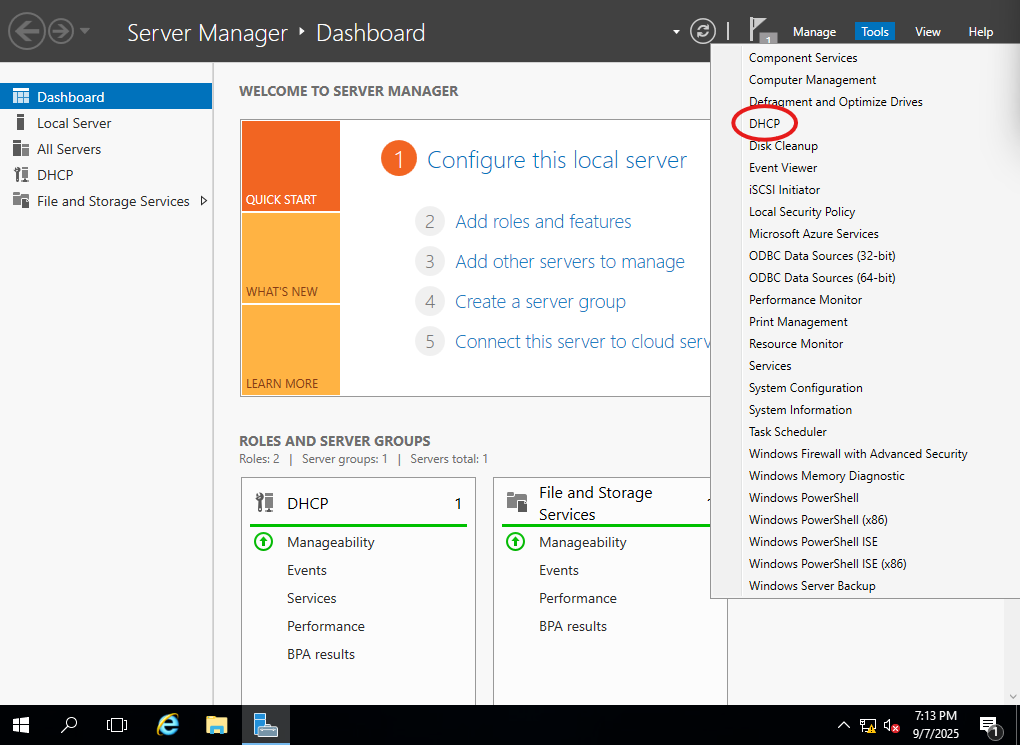Click File and Storage Services sidebar icon
Screen dimensions: 1020x745
tap(21, 201)
